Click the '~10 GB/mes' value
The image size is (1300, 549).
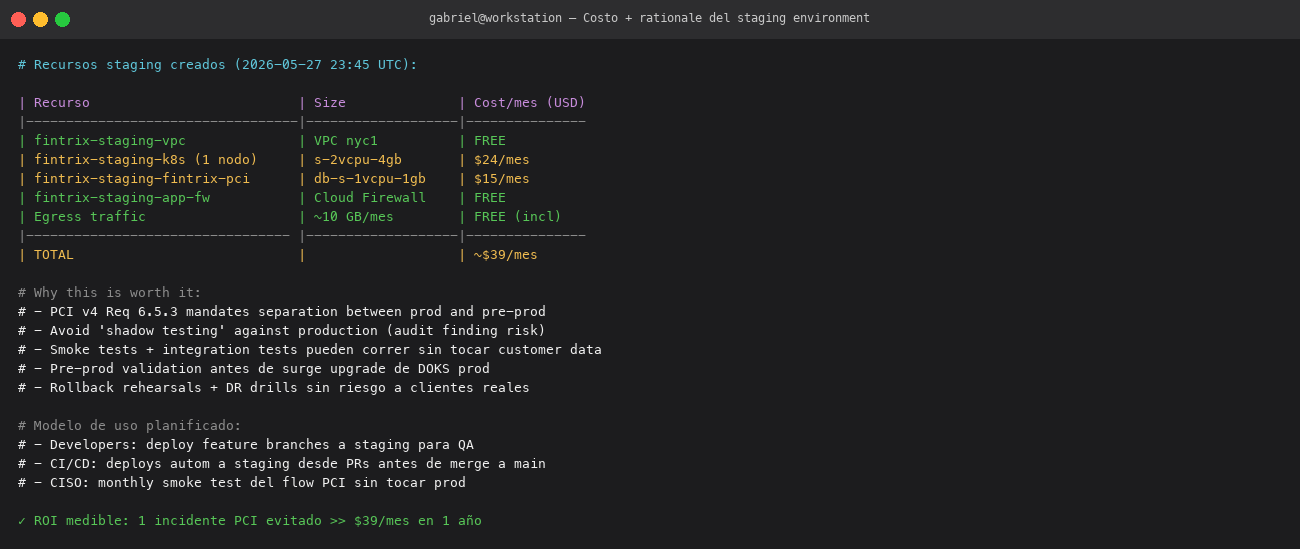pyautogui.click(x=354, y=217)
